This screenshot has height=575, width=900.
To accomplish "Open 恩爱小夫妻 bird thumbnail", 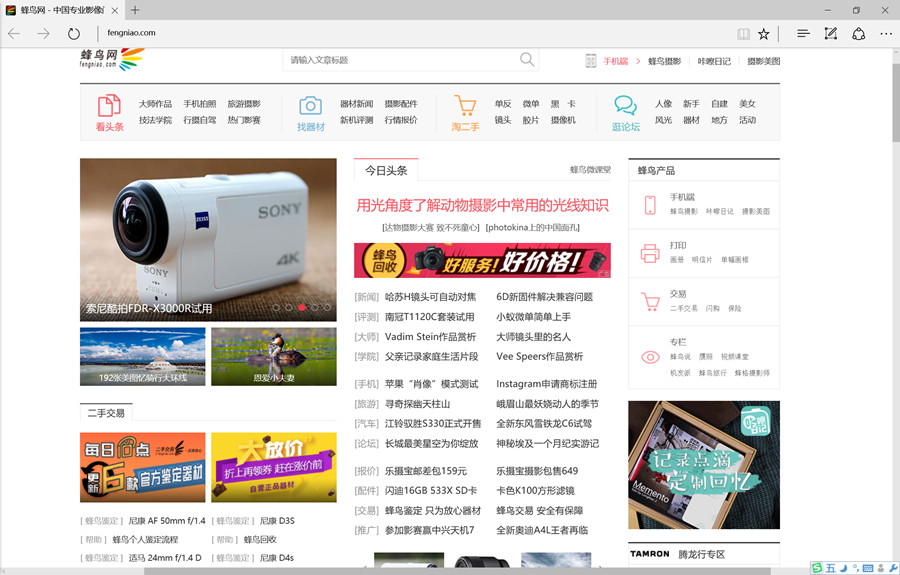I will point(274,356).
